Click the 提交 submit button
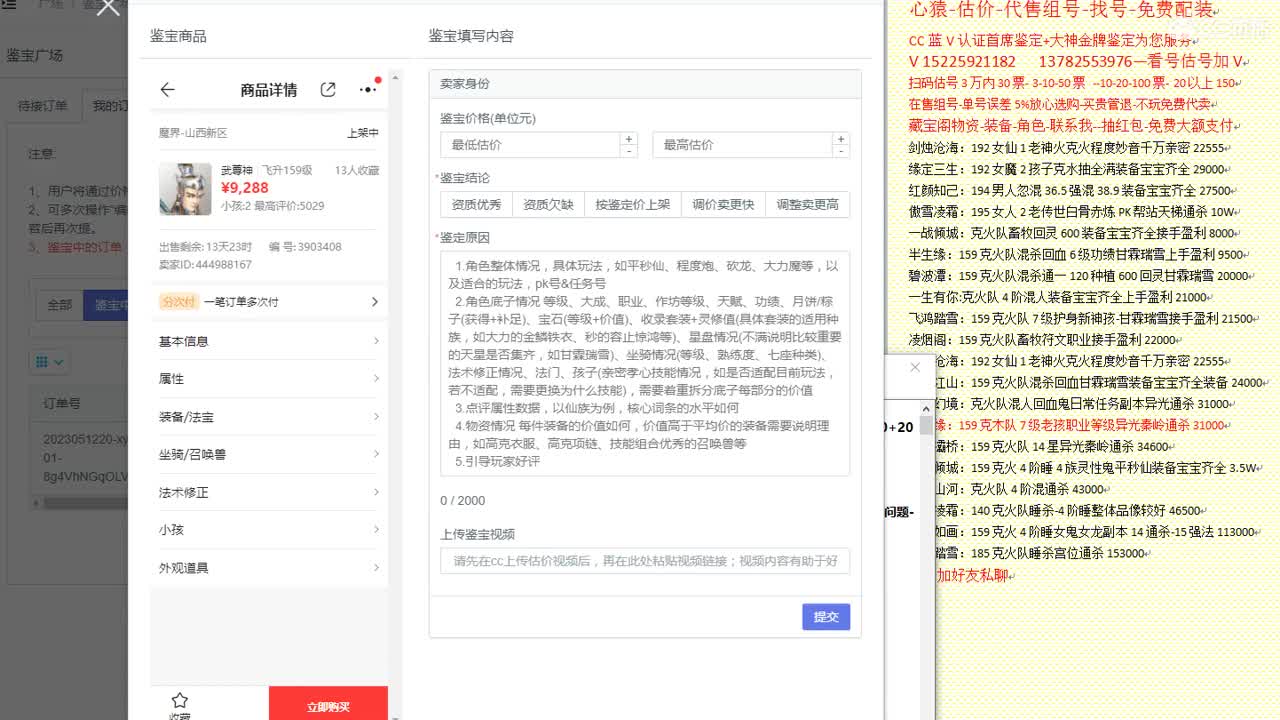1280x720 pixels. coord(826,617)
